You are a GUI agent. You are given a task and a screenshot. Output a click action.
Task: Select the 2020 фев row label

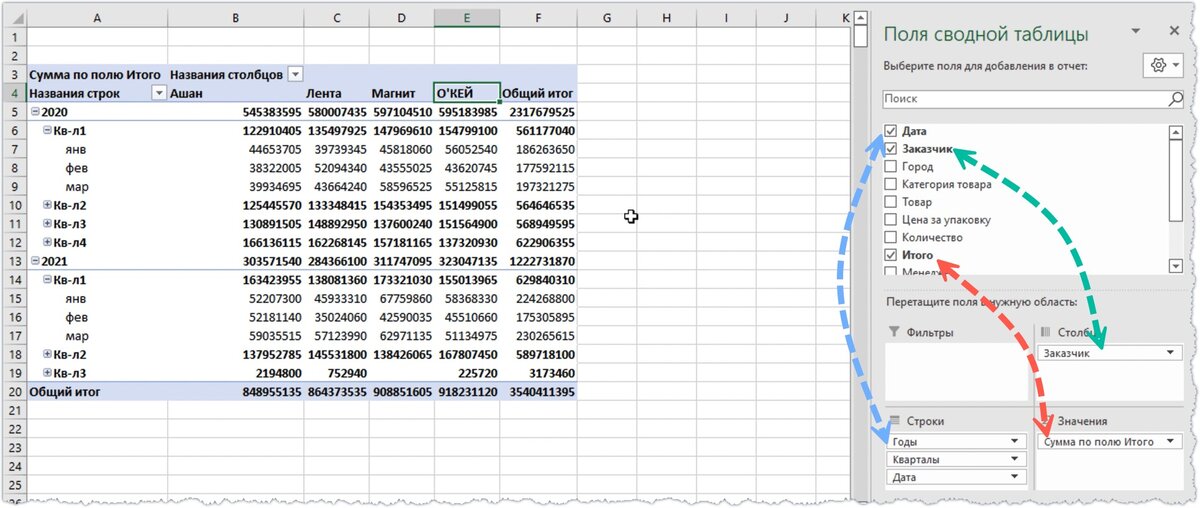click(97, 167)
